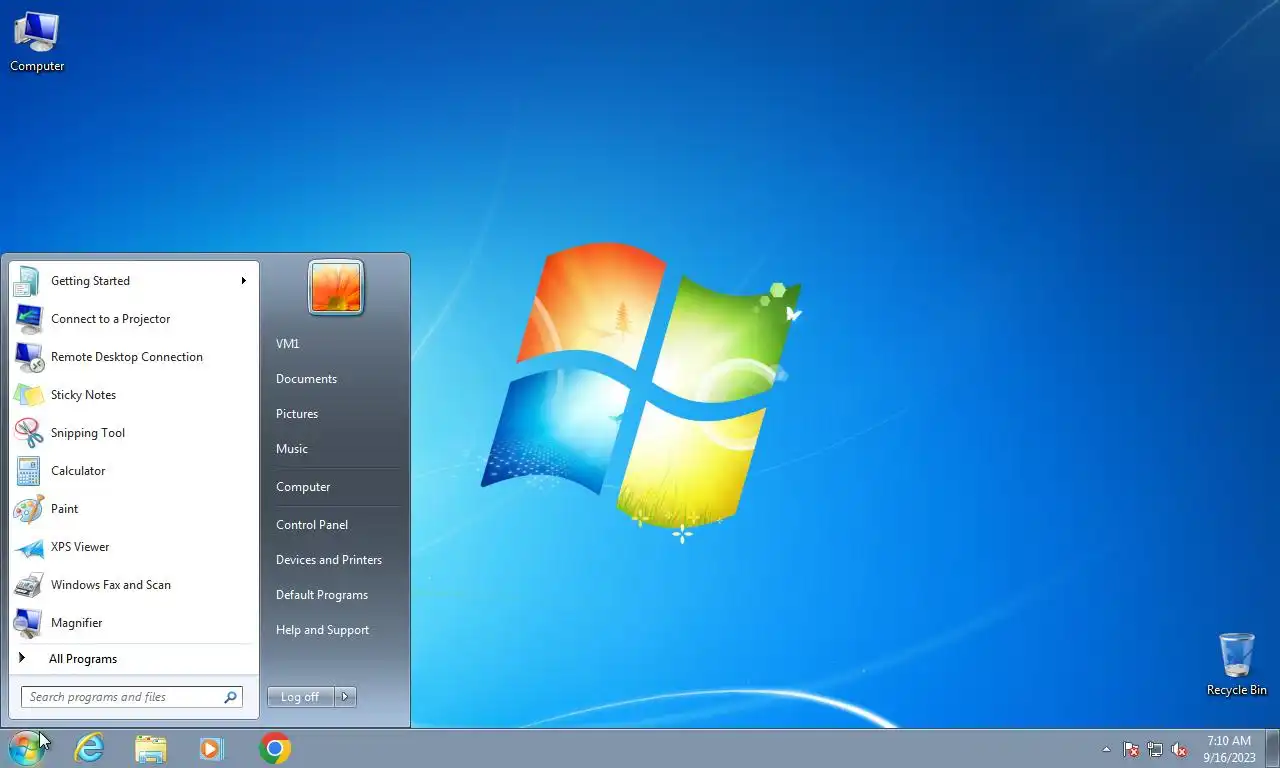Select the Recycle Bin desktop icon

[1237, 664]
